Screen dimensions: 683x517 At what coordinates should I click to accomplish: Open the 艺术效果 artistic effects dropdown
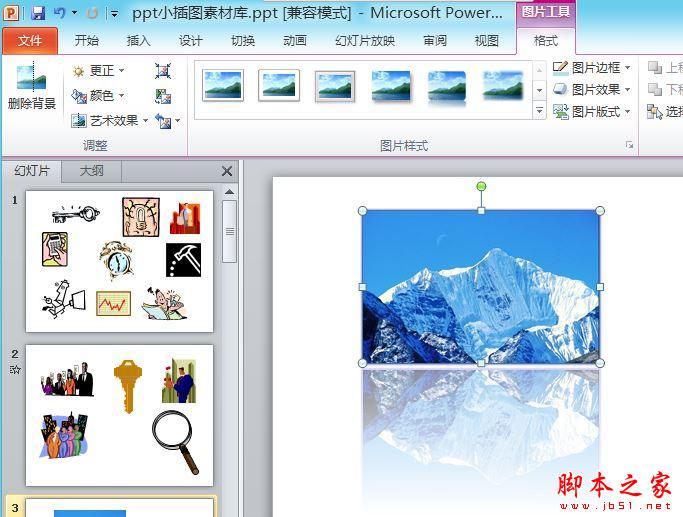click(110, 120)
